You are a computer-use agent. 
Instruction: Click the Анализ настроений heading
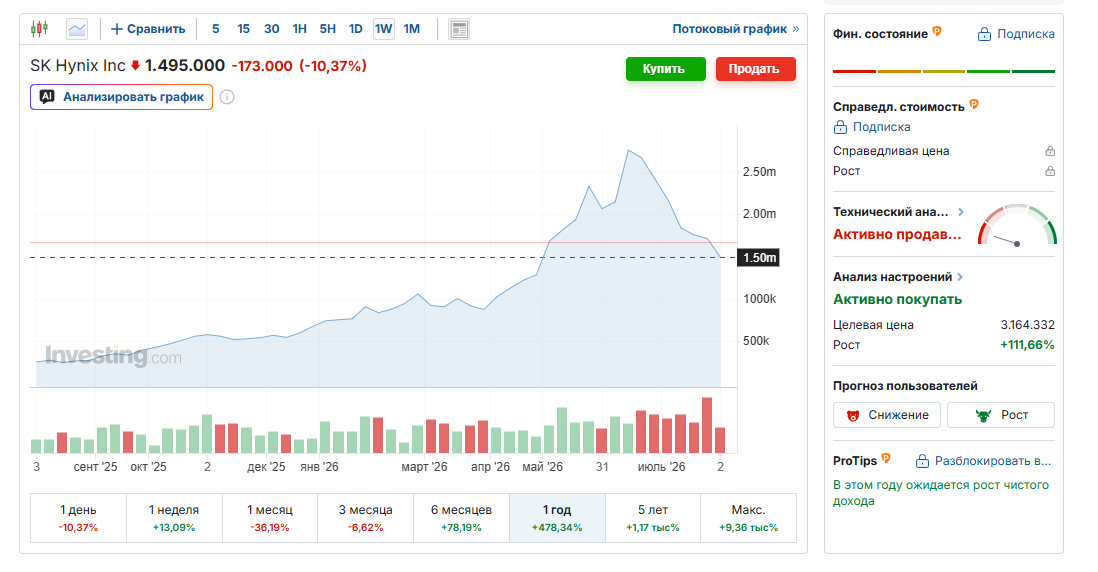892,277
